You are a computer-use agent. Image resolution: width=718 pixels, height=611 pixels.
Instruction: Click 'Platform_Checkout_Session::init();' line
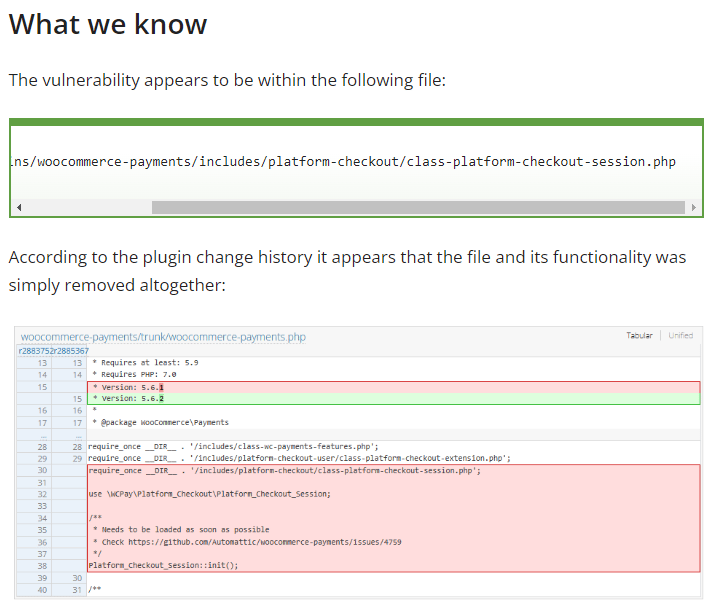(x=163, y=566)
